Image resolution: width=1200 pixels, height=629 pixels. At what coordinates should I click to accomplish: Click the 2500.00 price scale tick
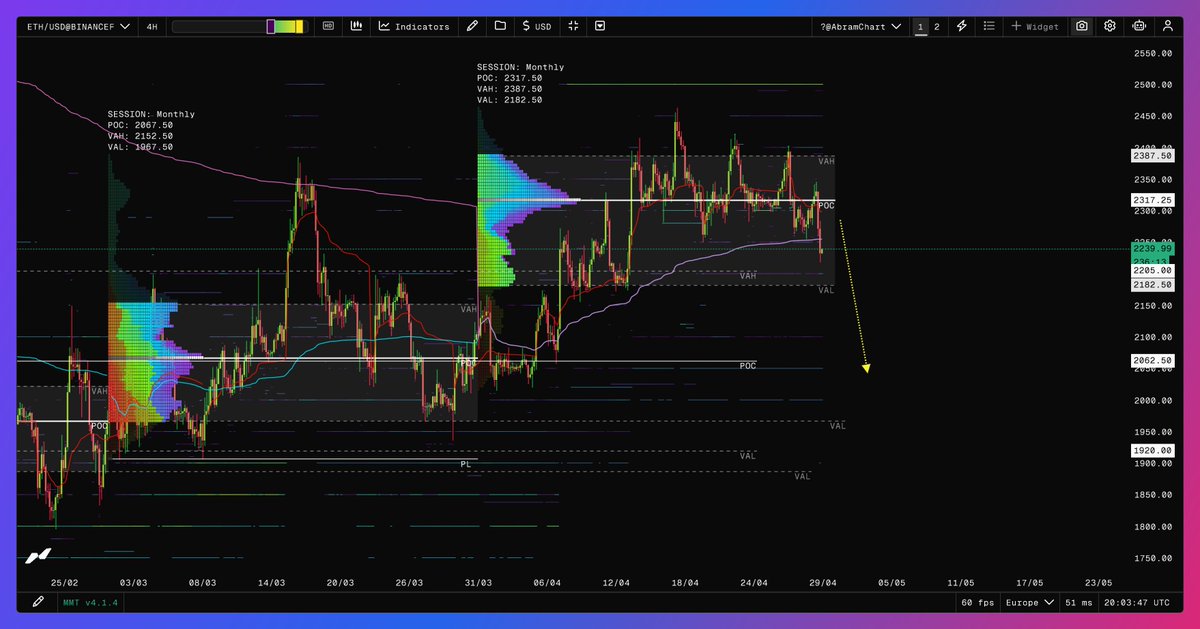1152,85
